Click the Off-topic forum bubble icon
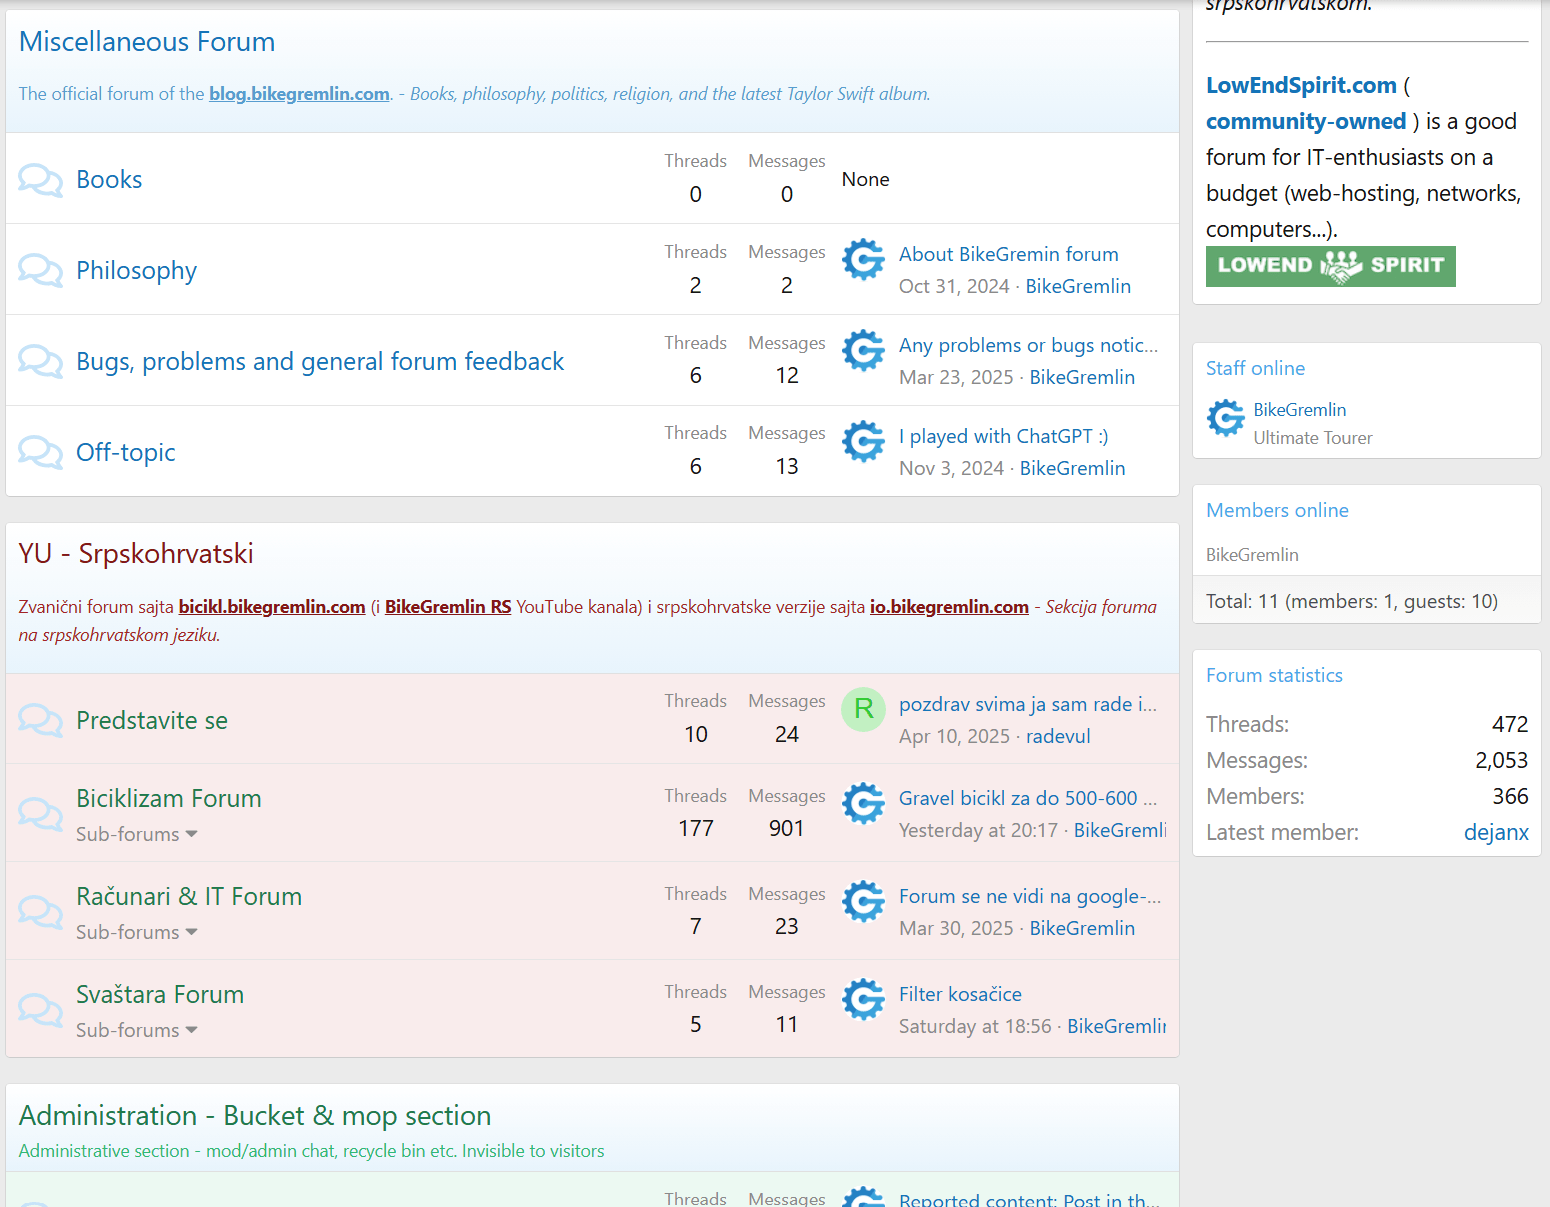The height and width of the screenshot is (1207, 1550). pos(40,452)
